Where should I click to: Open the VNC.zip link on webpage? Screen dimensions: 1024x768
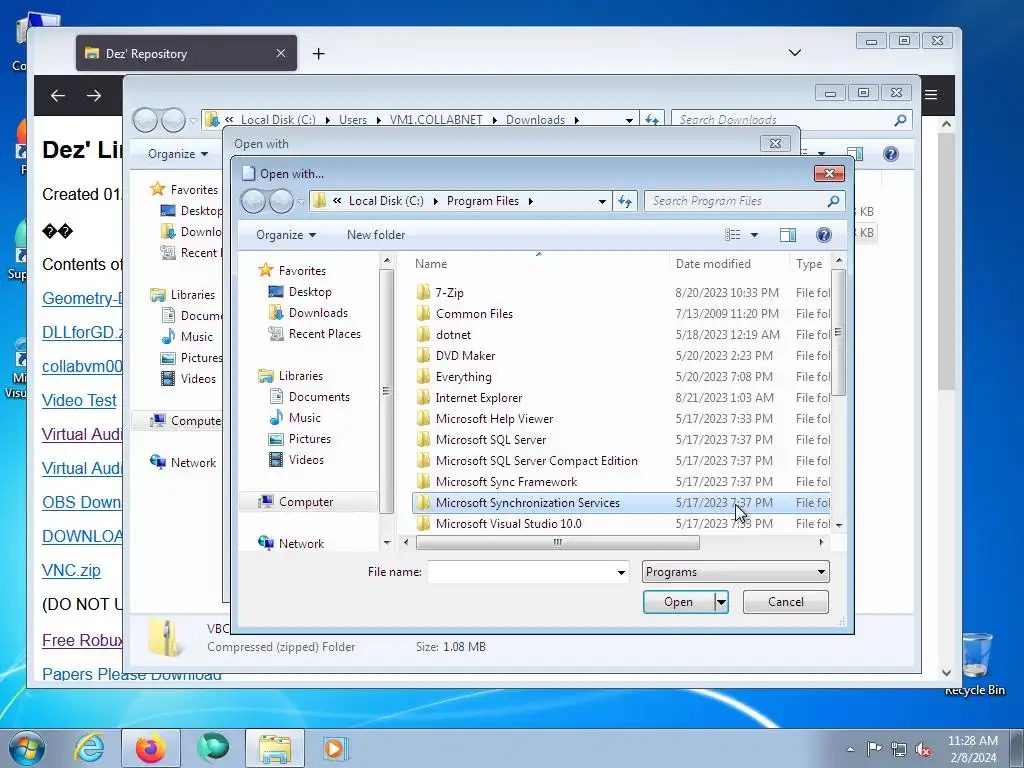tap(71, 570)
